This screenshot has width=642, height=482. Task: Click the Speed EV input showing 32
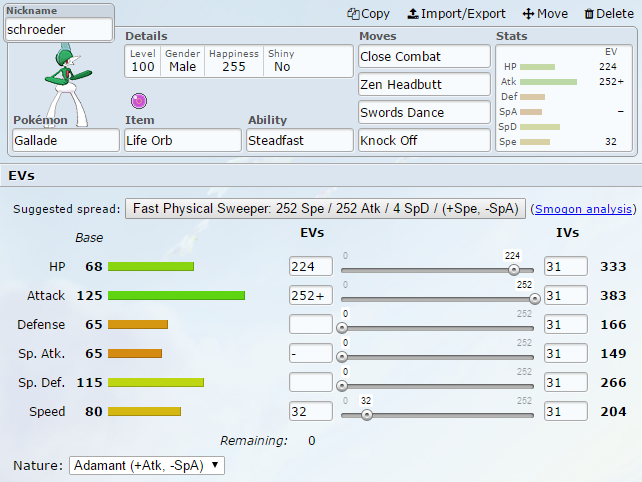(x=311, y=412)
